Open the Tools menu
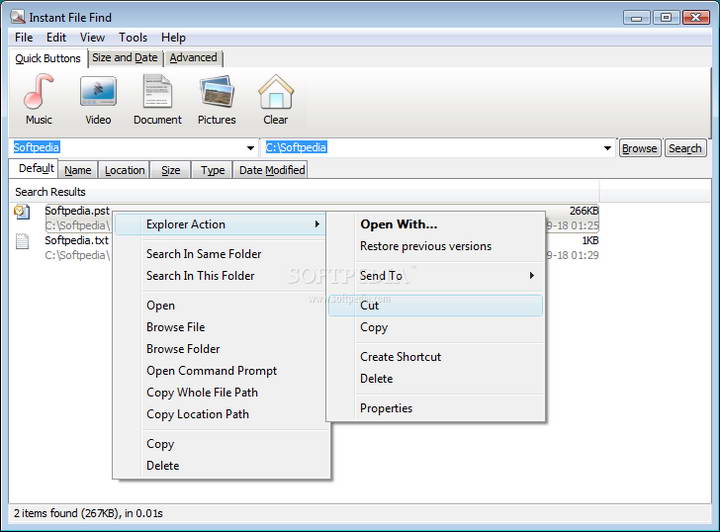The height and width of the screenshot is (532, 720). click(x=133, y=38)
